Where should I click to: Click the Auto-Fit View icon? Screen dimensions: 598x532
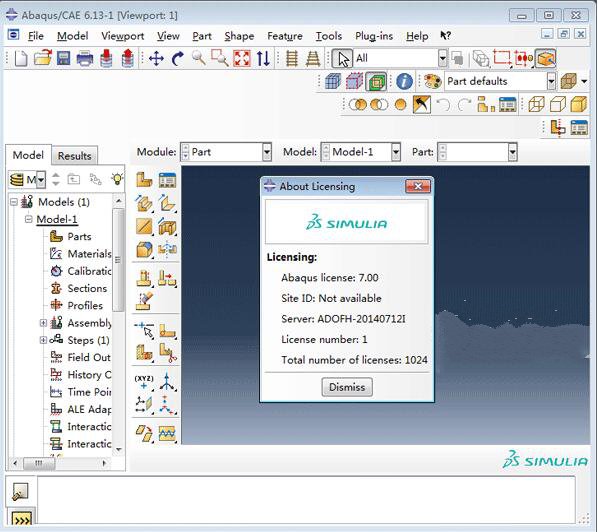[242, 58]
